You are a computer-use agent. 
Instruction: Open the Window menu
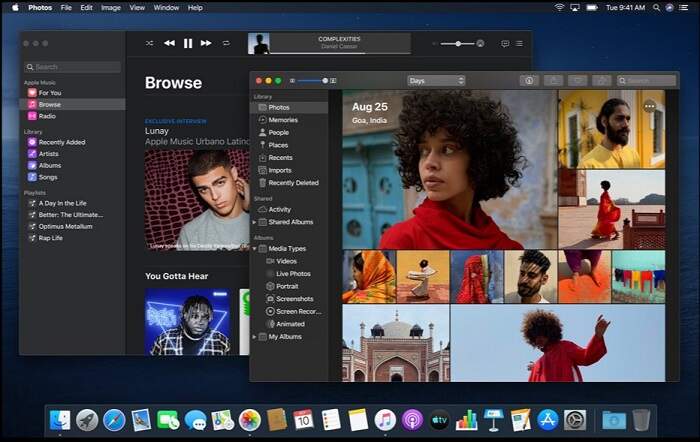click(167, 7)
